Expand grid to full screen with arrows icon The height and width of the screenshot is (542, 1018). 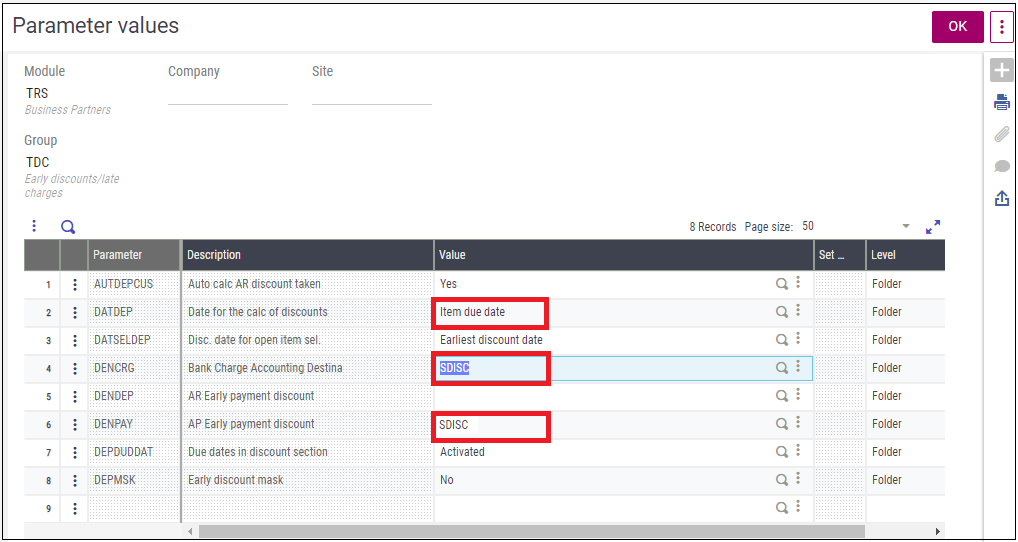pos(933,227)
